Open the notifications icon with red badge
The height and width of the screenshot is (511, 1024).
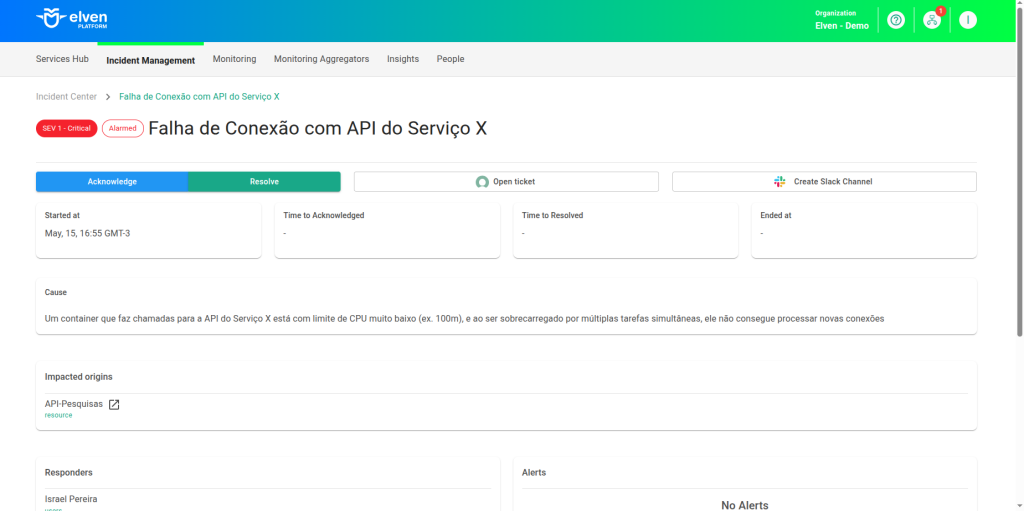point(932,20)
